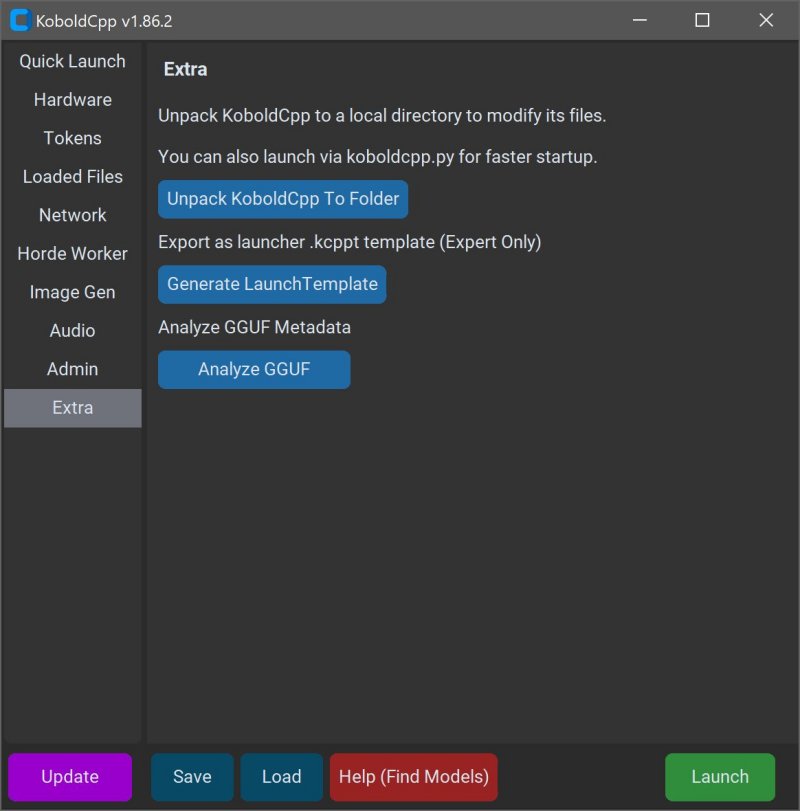Screen dimensions: 800x811
Task: Click the KoboldCpp app icon in title bar
Action: click(x=20, y=20)
